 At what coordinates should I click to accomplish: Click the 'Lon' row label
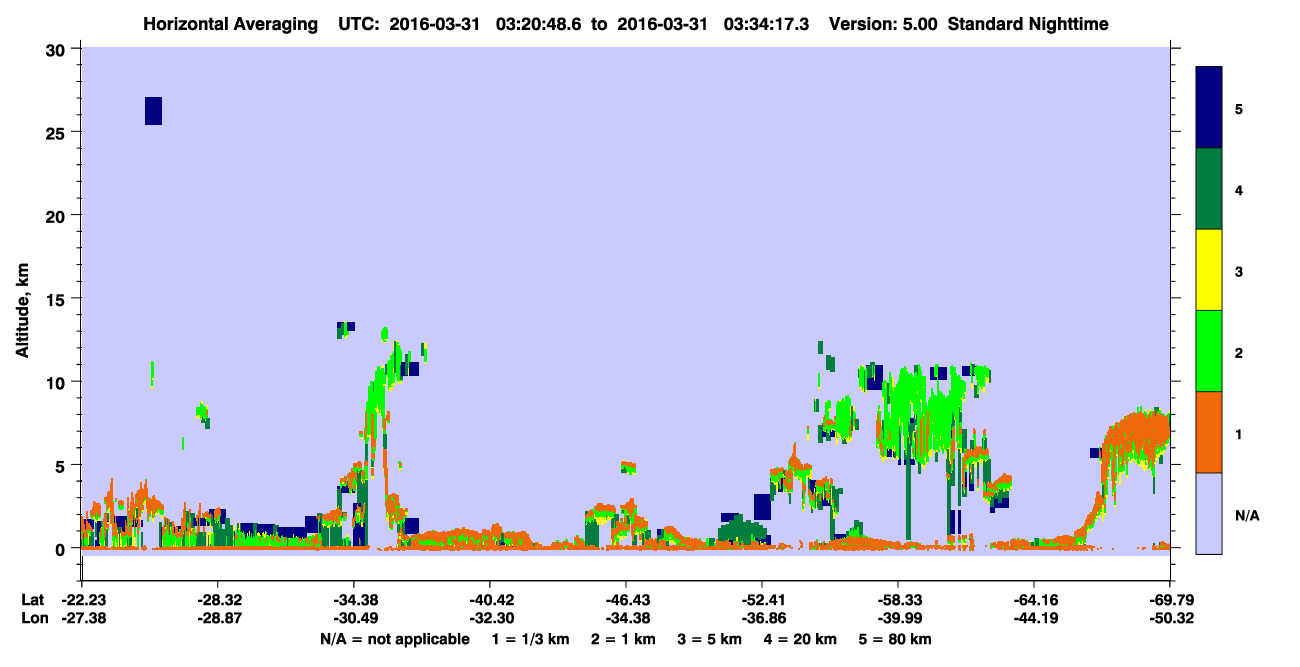click(x=33, y=619)
